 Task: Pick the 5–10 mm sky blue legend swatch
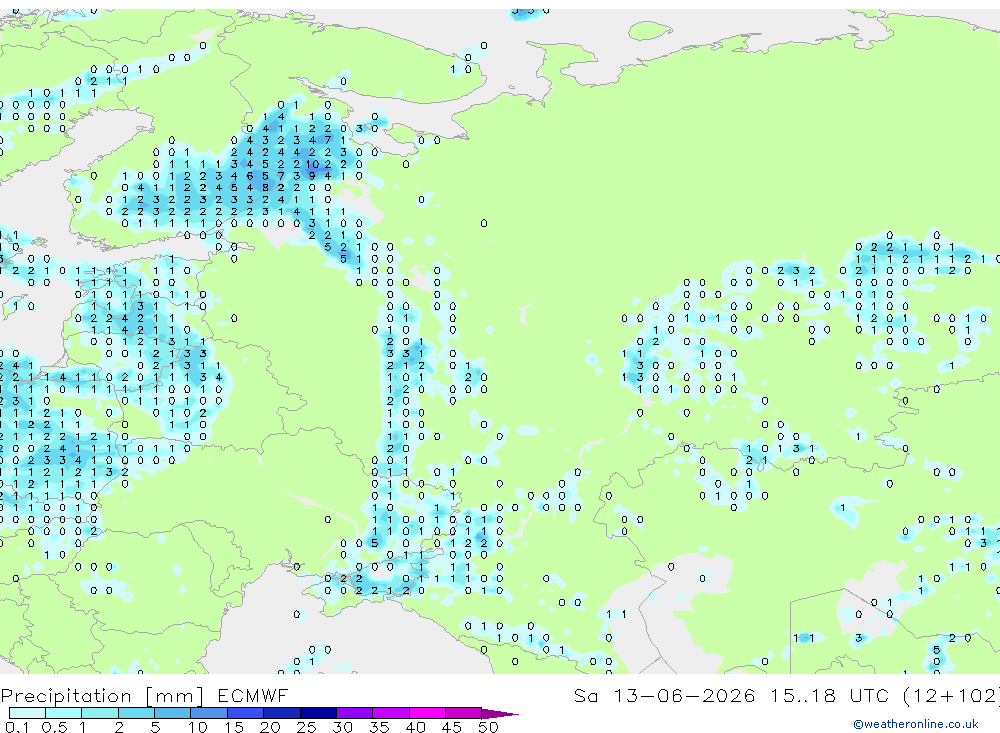click(173, 713)
